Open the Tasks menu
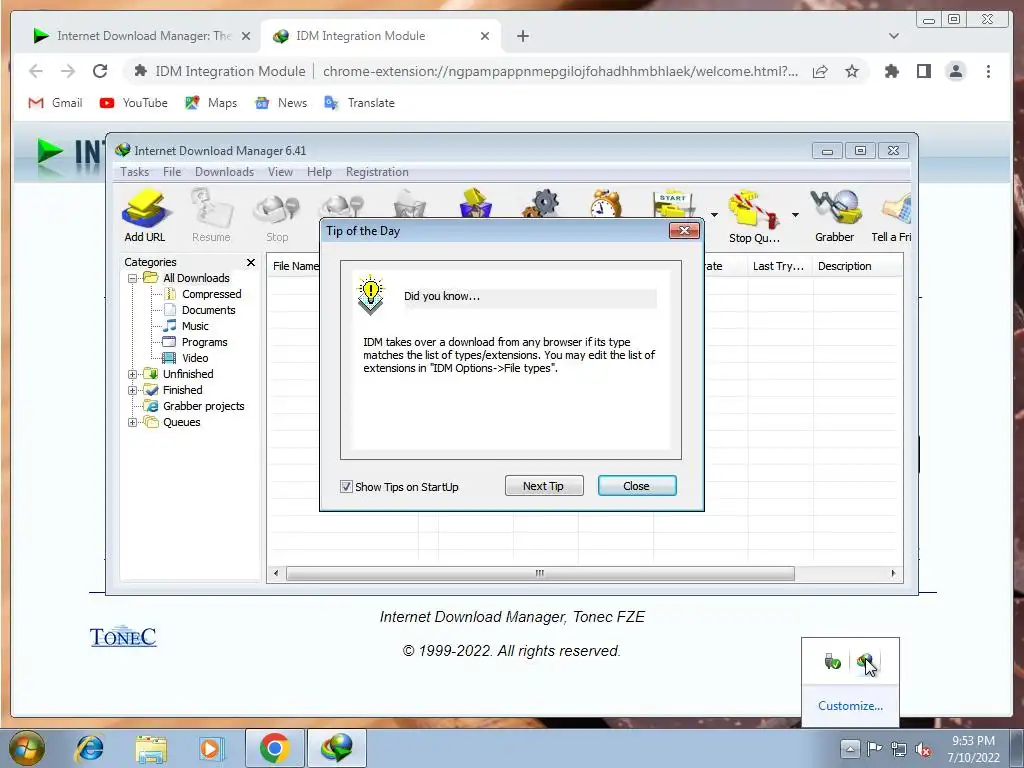Screen dimensions: 1024x768 click(x=135, y=172)
